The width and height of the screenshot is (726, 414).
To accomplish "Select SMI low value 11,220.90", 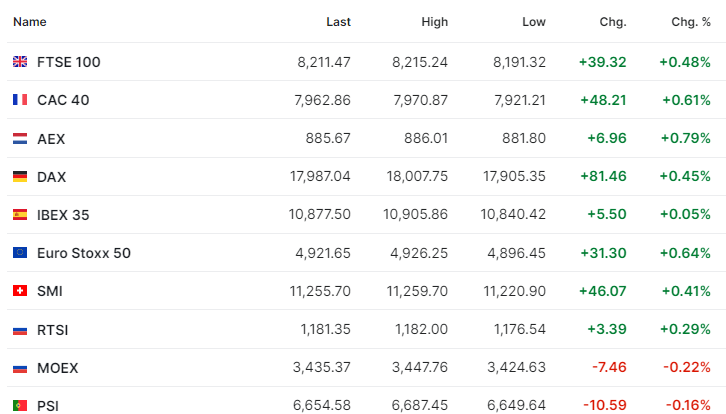I will pyautogui.click(x=515, y=291).
